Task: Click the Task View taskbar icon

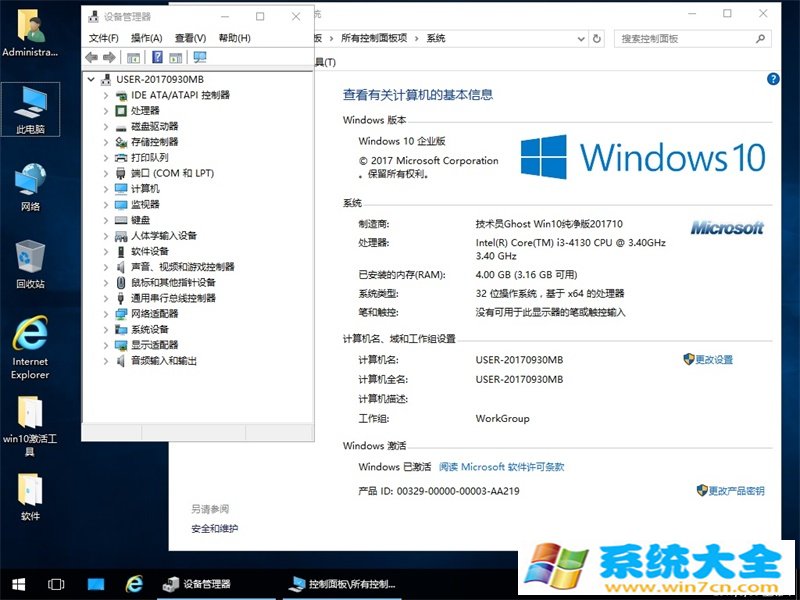Action: pyautogui.click(x=56, y=584)
